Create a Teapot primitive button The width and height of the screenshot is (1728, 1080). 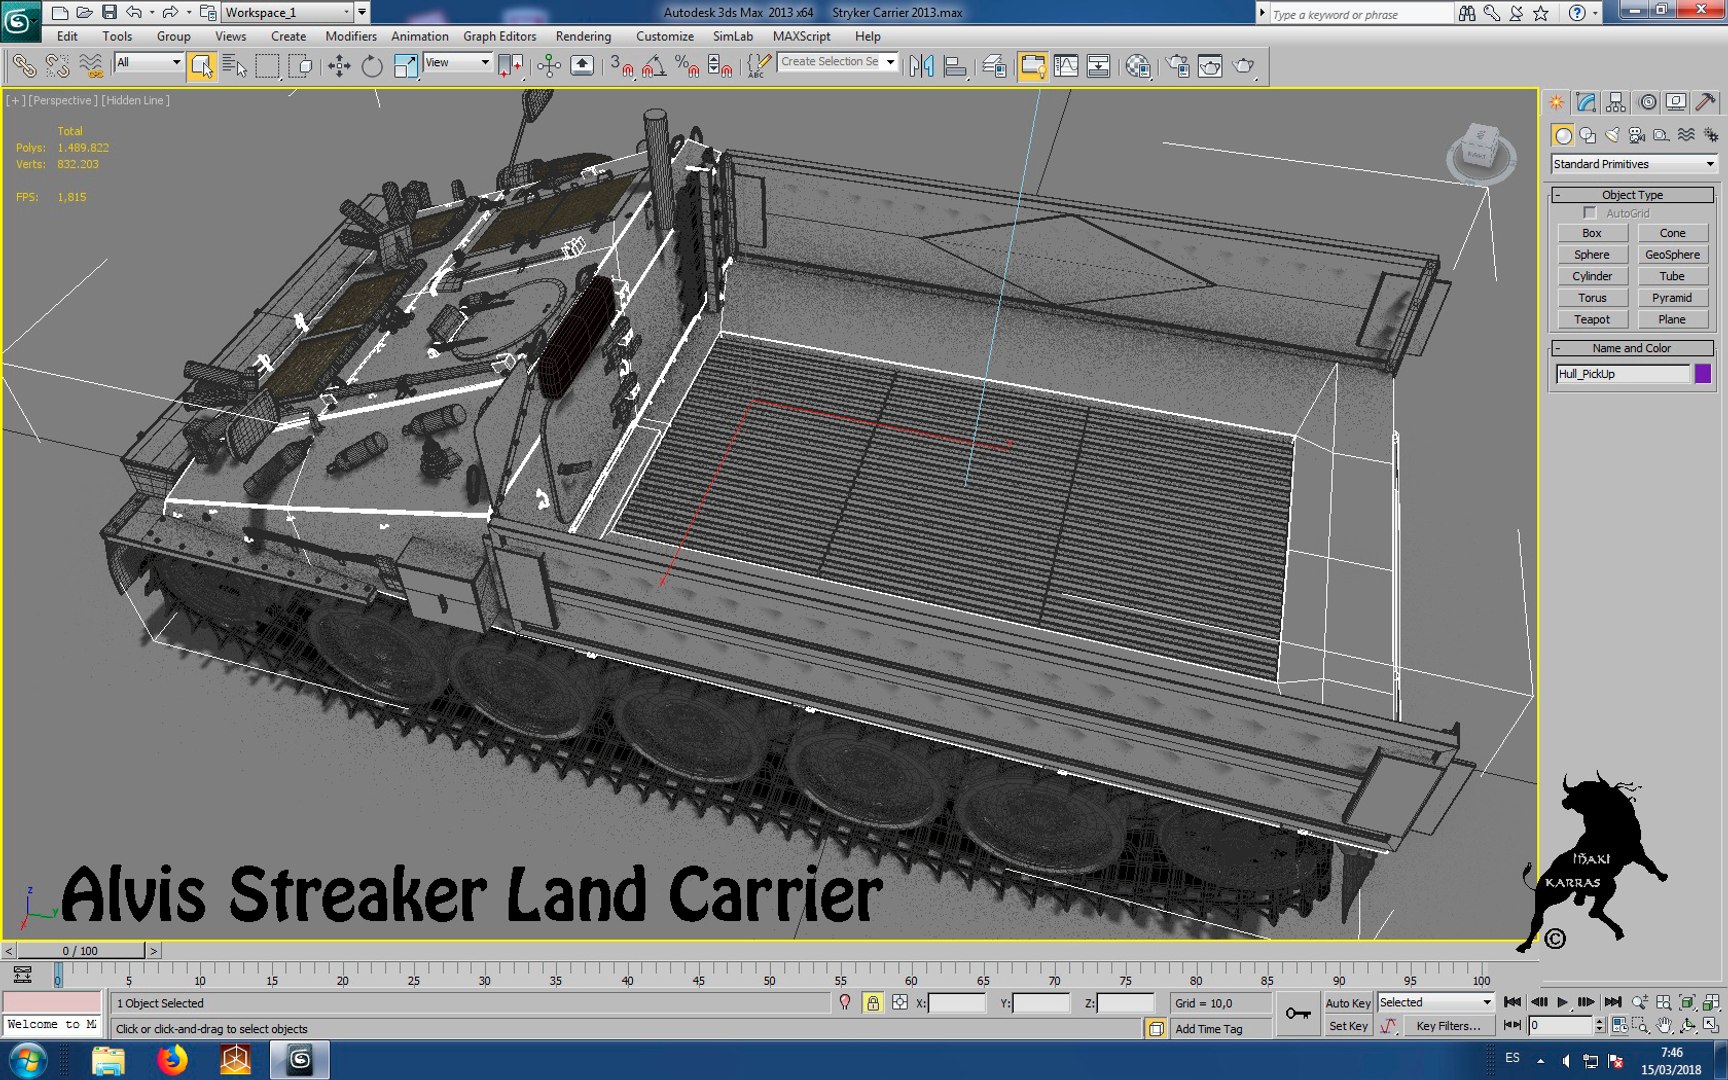1592,319
